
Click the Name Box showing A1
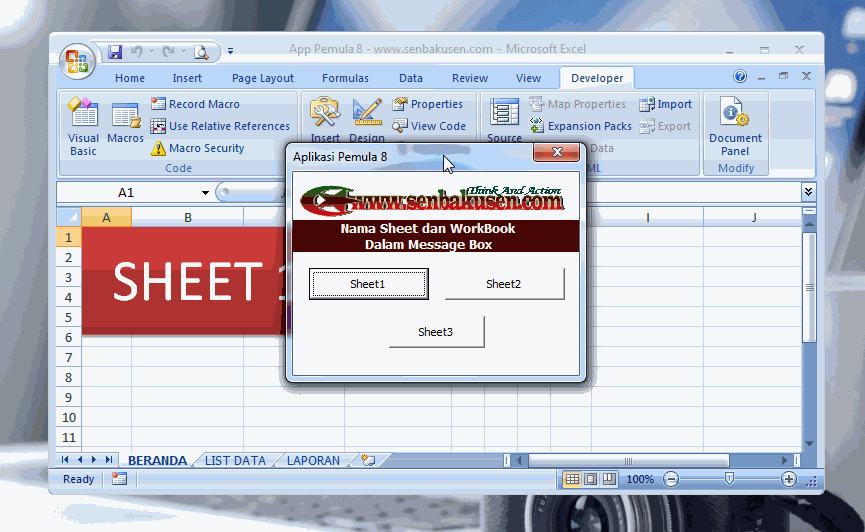coord(126,193)
